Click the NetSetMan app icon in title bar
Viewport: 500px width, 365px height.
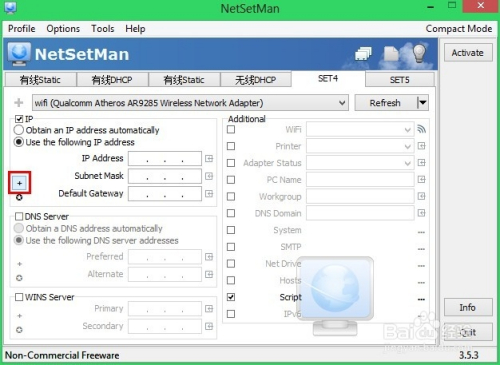click(10, 7)
